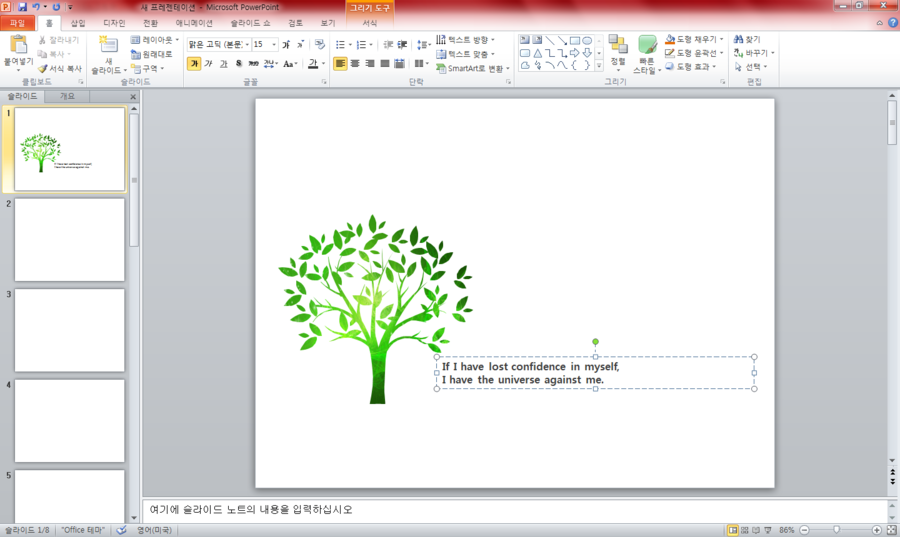The height and width of the screenshot is (537, 900).
Task: Increase font size with the larger 가 icon
Action: 286,44
